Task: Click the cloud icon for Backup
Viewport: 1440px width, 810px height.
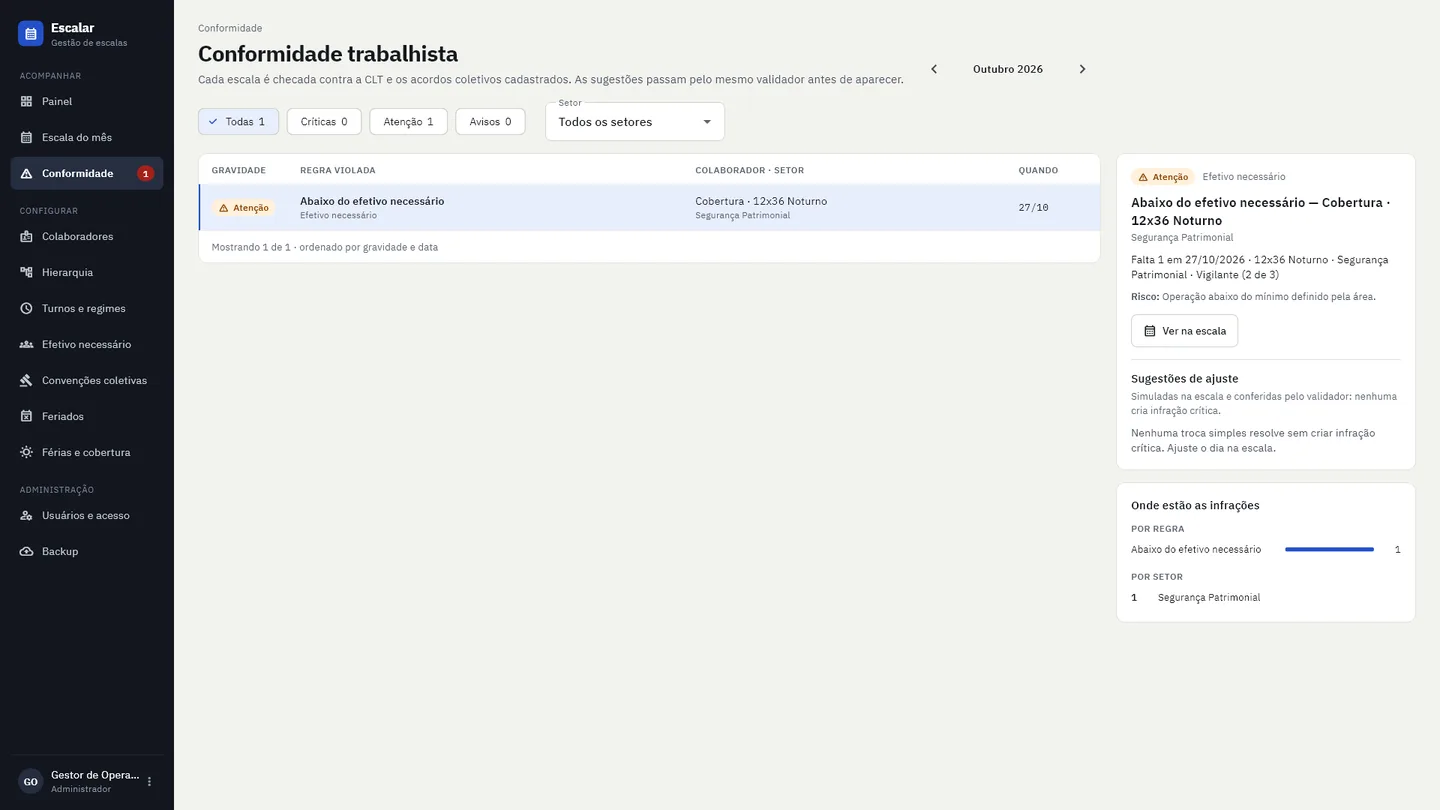Action: tap(26, 551)
